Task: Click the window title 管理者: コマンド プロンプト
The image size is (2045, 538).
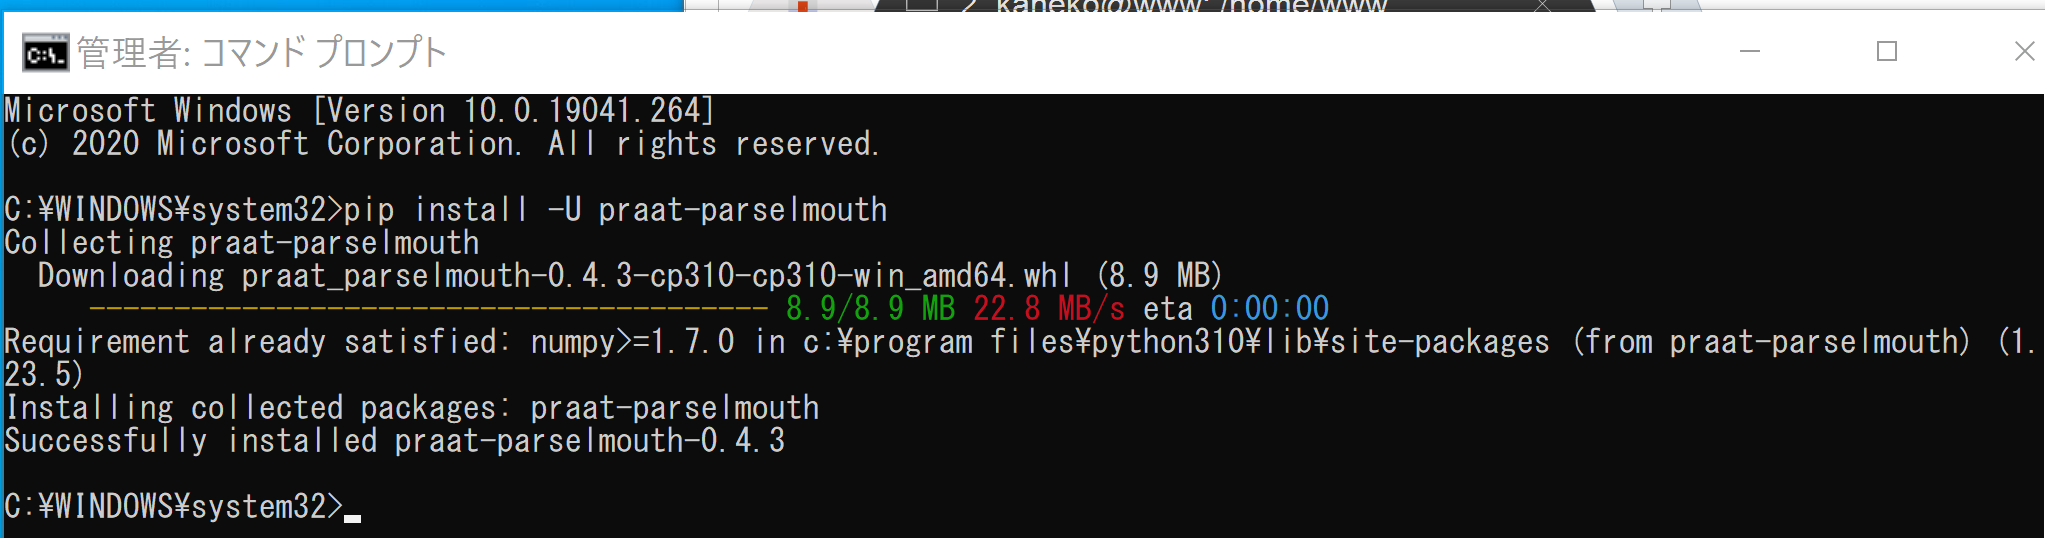Action: tap(261, 53)
